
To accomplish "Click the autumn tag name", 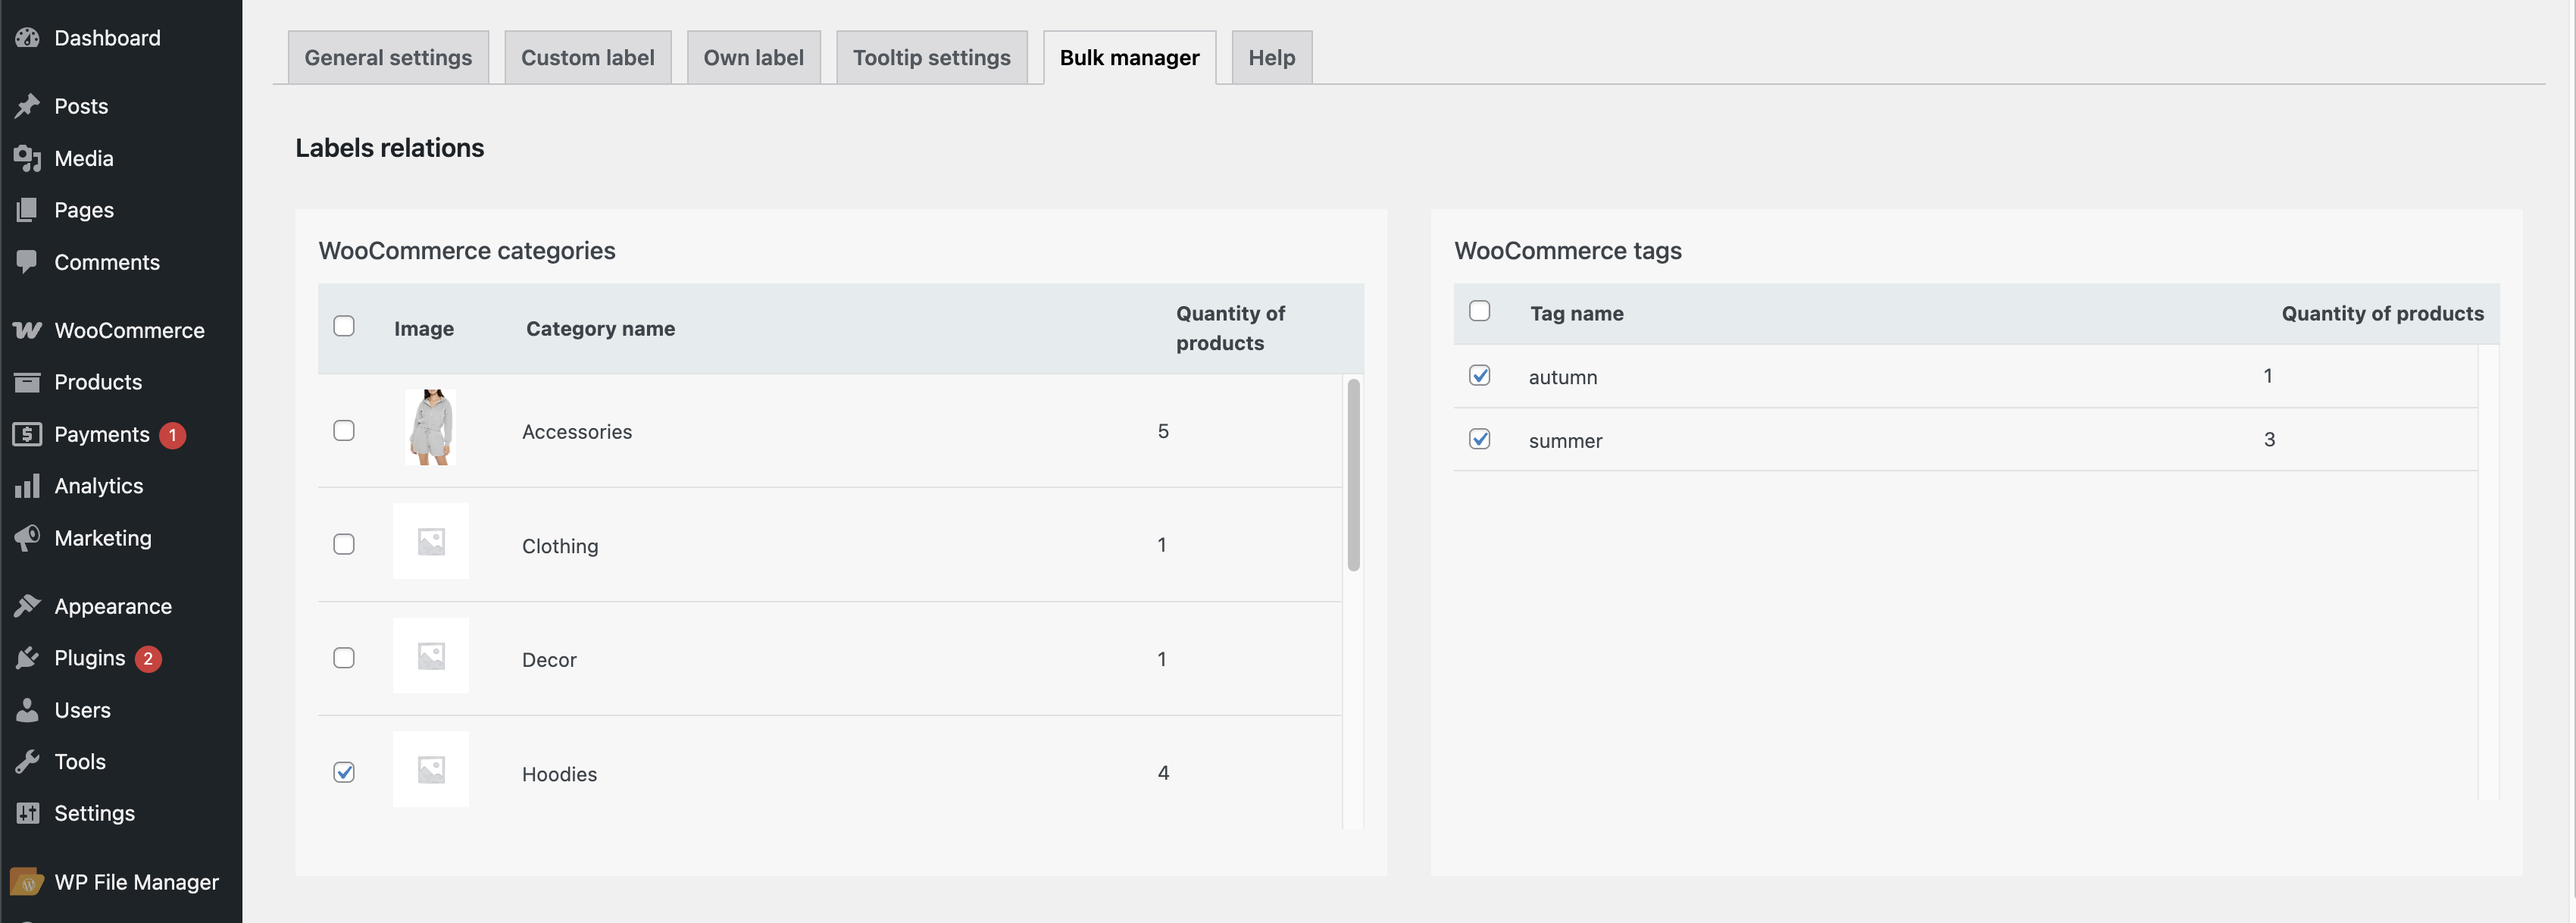I will tap(1563, 377).
